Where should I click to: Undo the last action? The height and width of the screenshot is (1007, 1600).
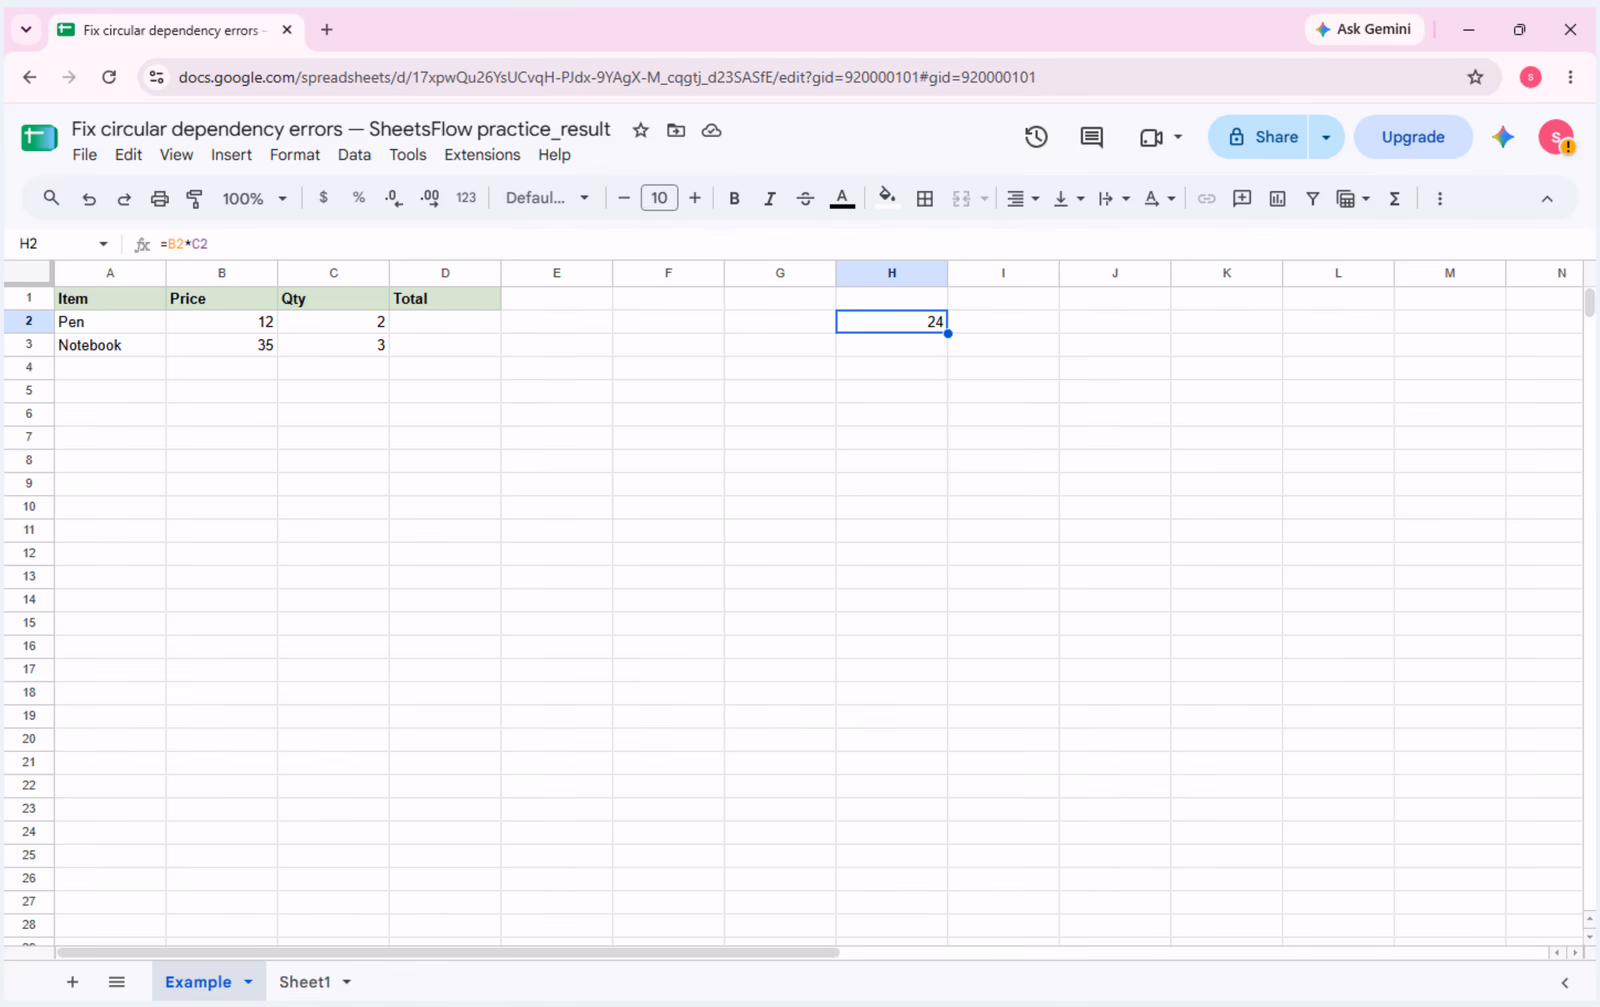(89, 198)
